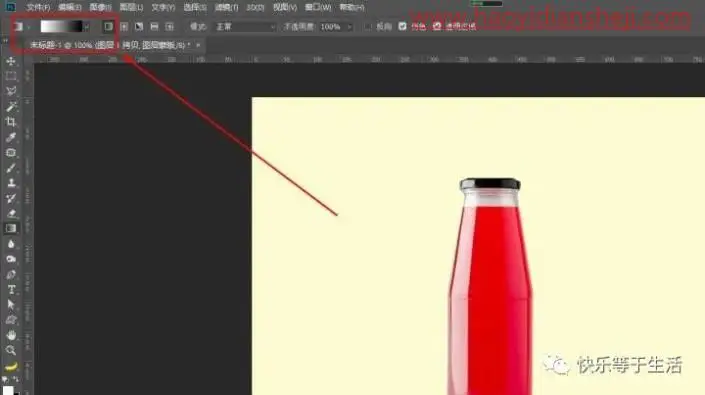705x395 pixels.
Task: Select the Magic Wand tool
Action: pos(11,107)
